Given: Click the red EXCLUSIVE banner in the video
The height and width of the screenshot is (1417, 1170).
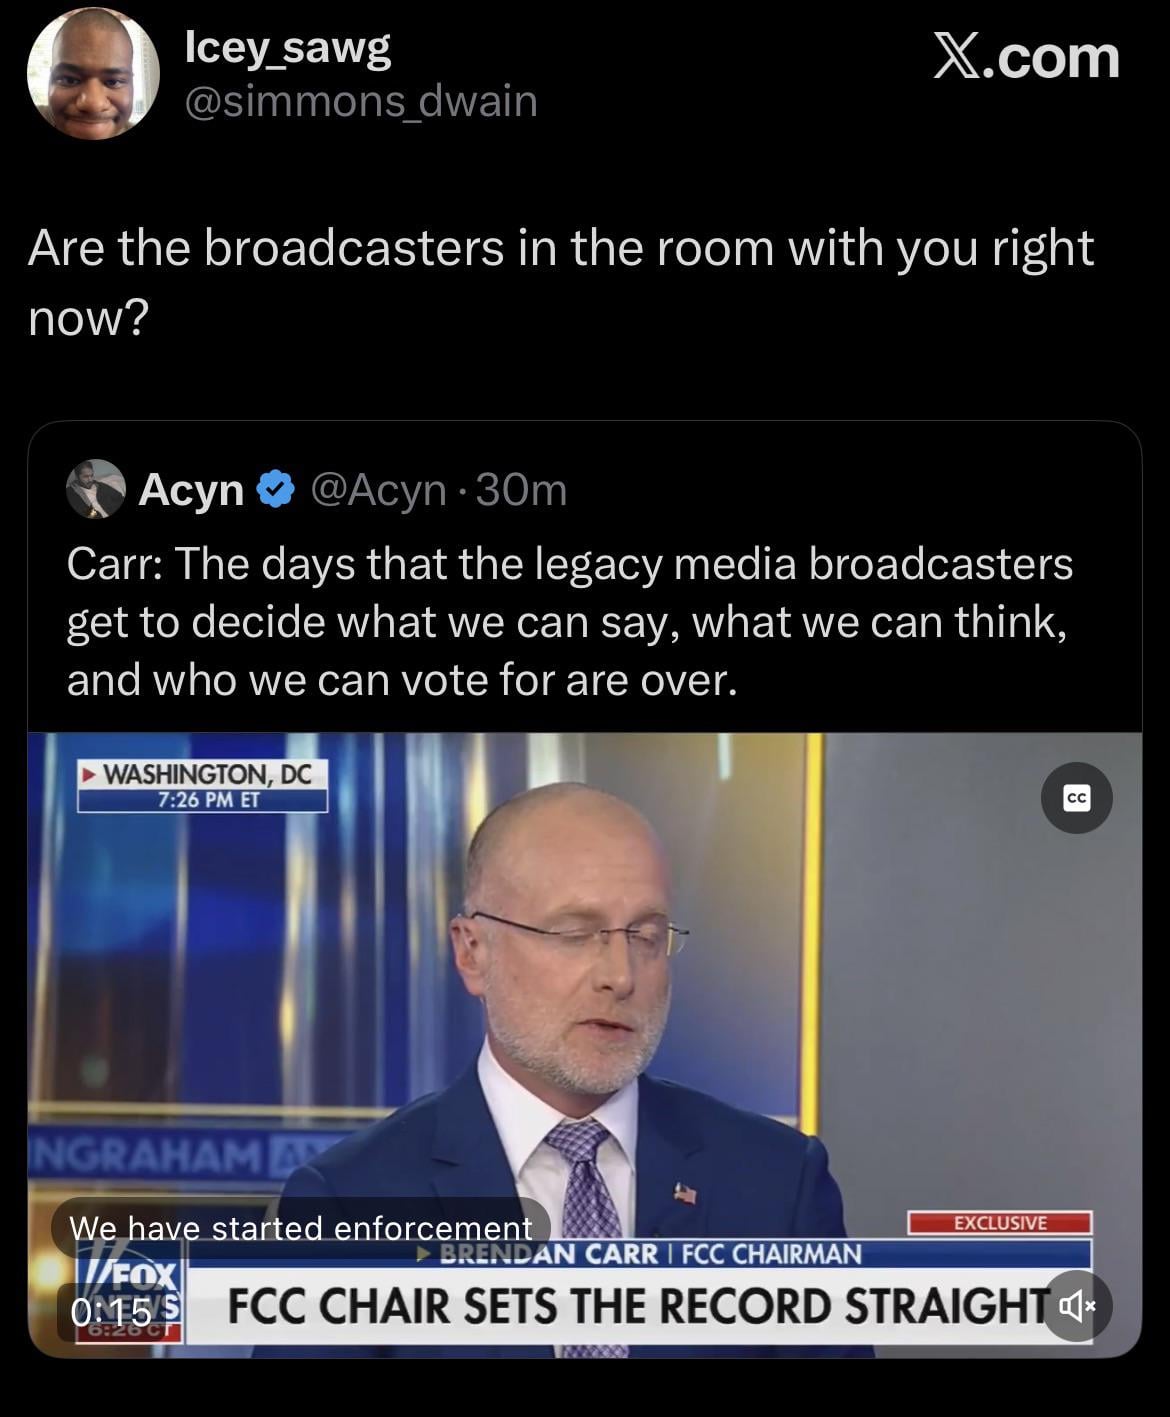Looking at the screenshot, I should (999, 1222).
